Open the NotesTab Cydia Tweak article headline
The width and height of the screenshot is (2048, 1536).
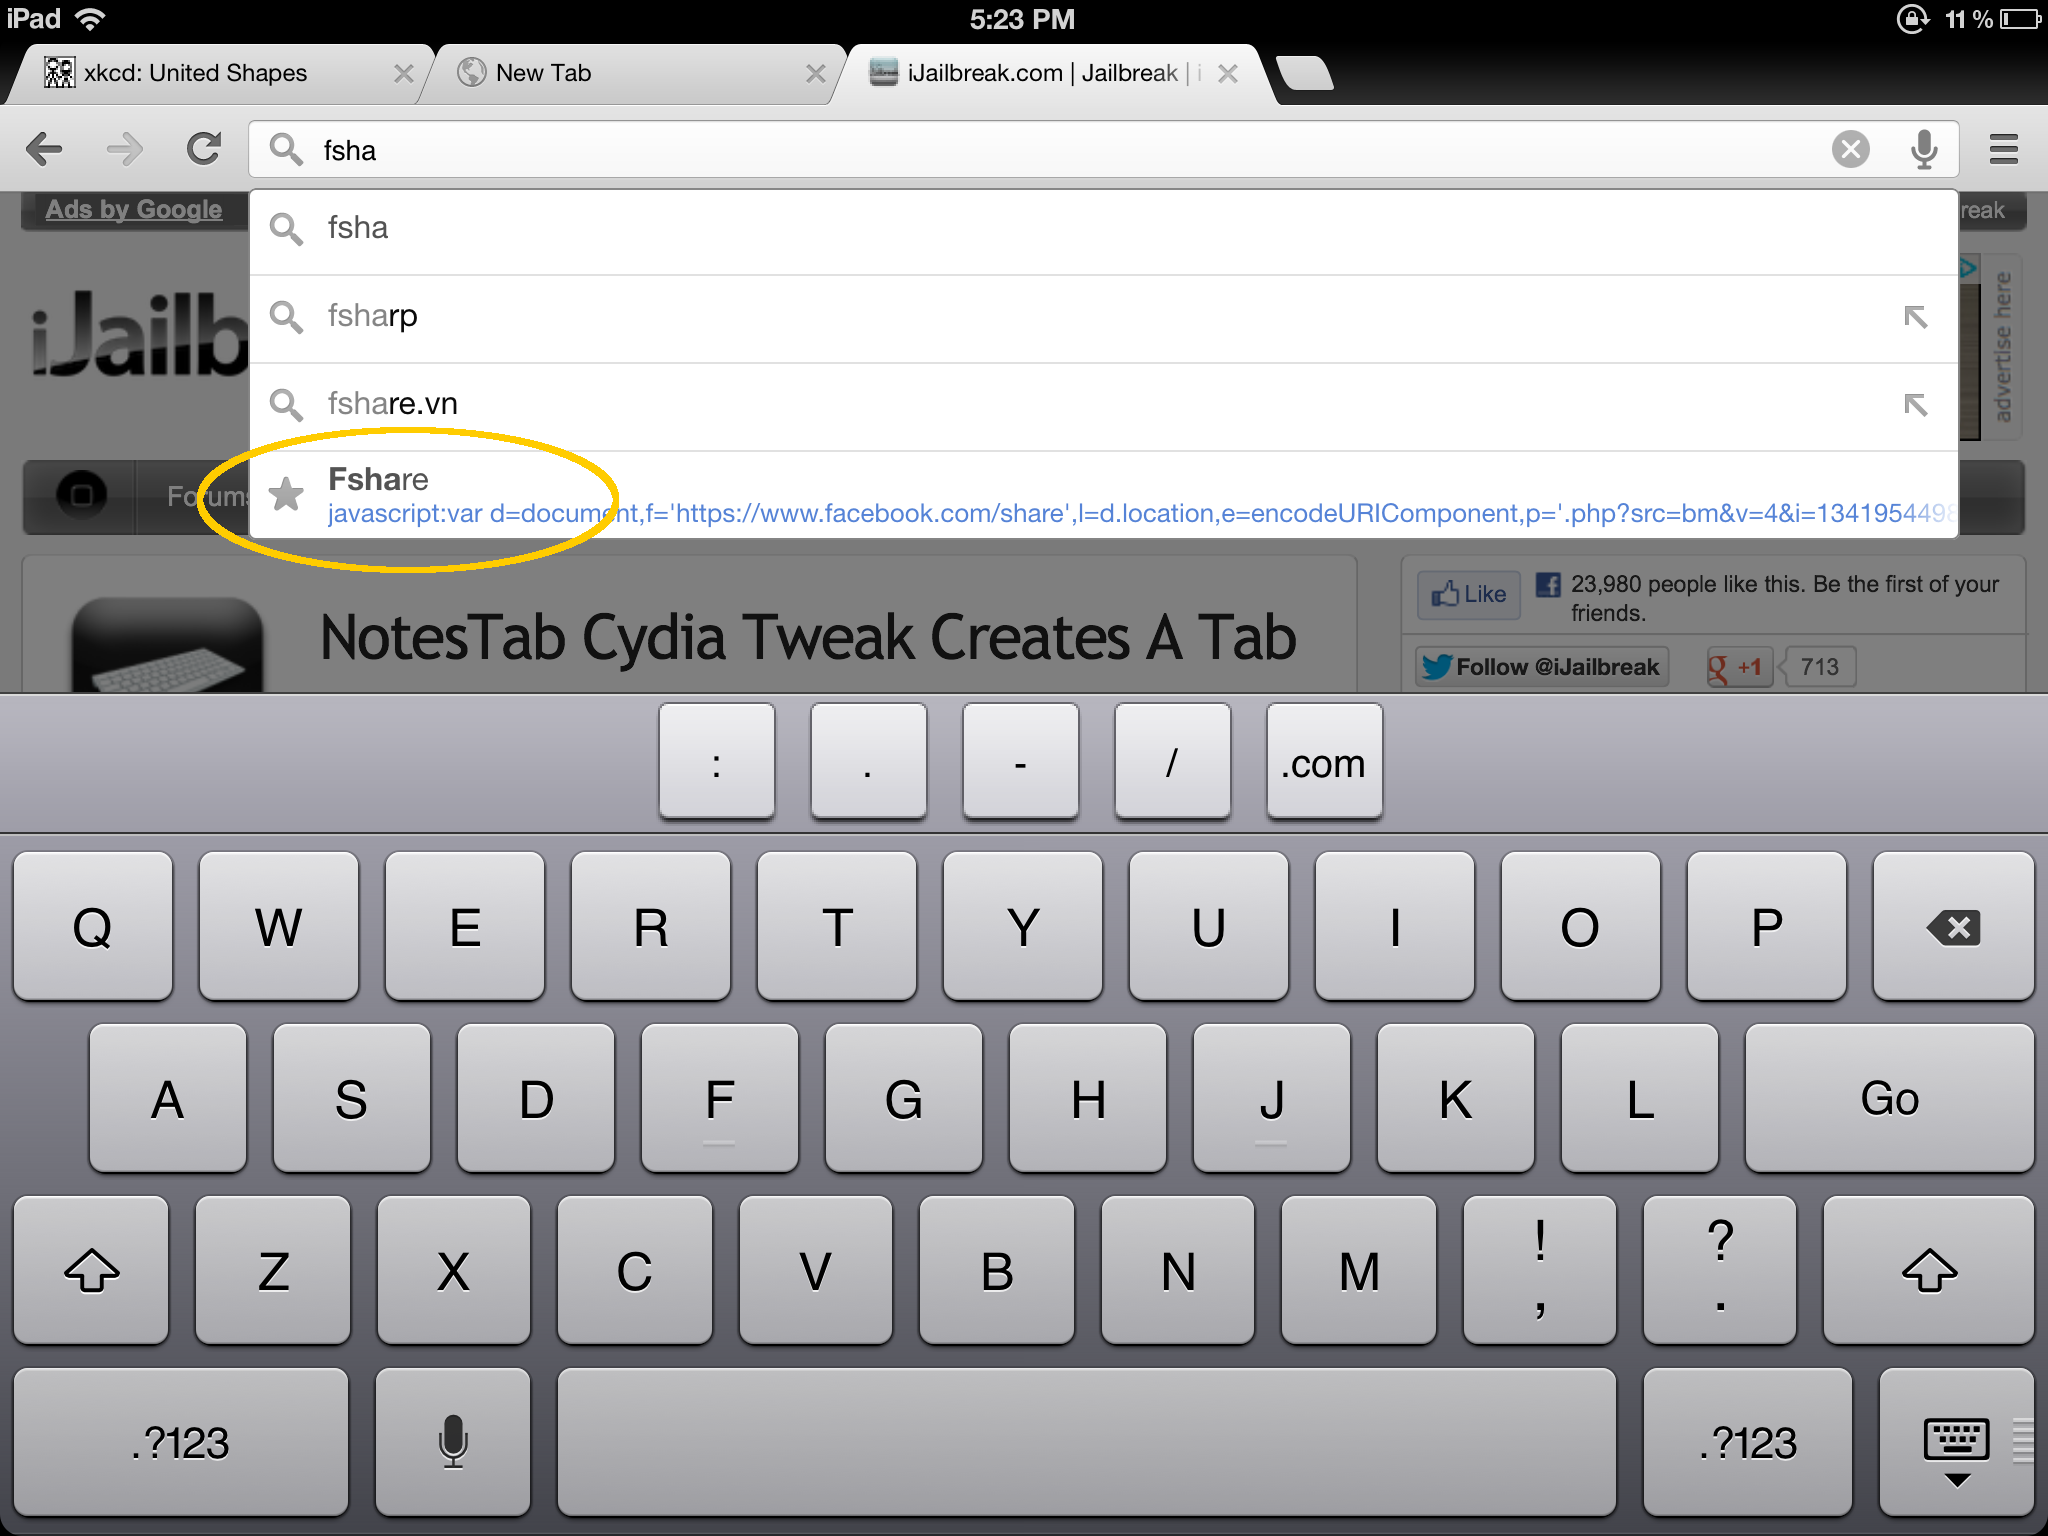808,638
